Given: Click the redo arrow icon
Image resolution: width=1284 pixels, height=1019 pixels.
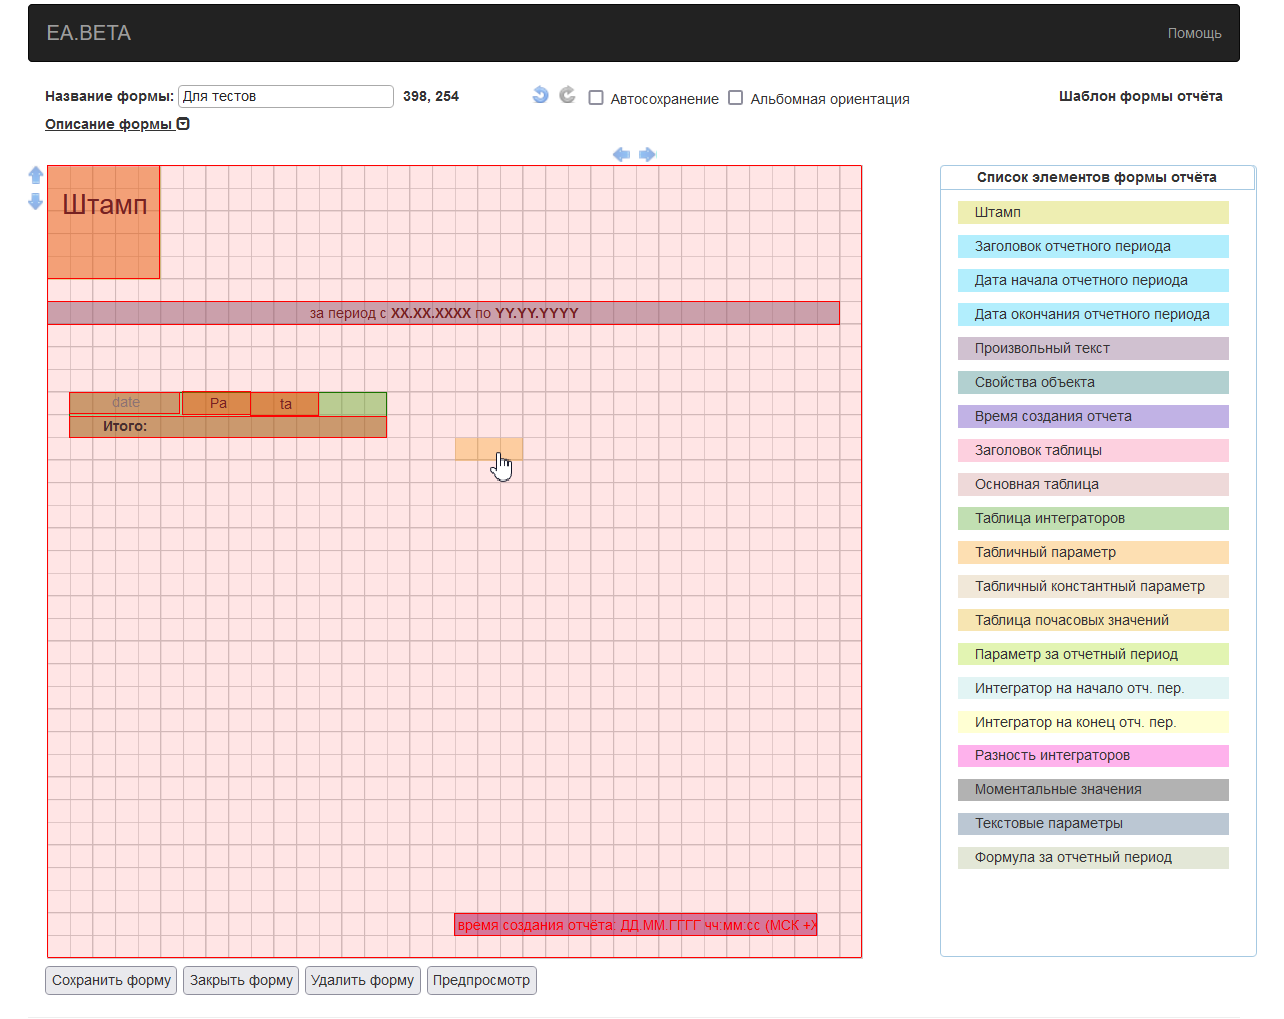Looking at the screenshot, I should pos(567,95).
